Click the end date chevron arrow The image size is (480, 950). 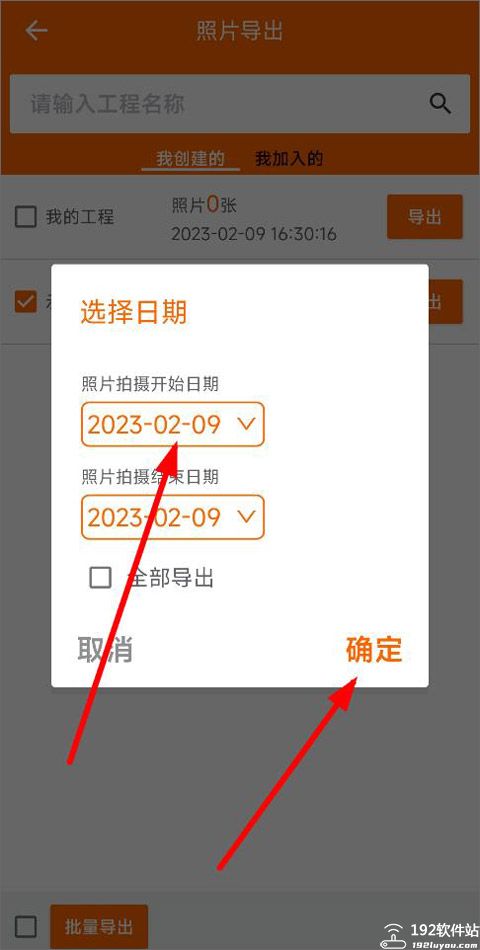point(247,517)
